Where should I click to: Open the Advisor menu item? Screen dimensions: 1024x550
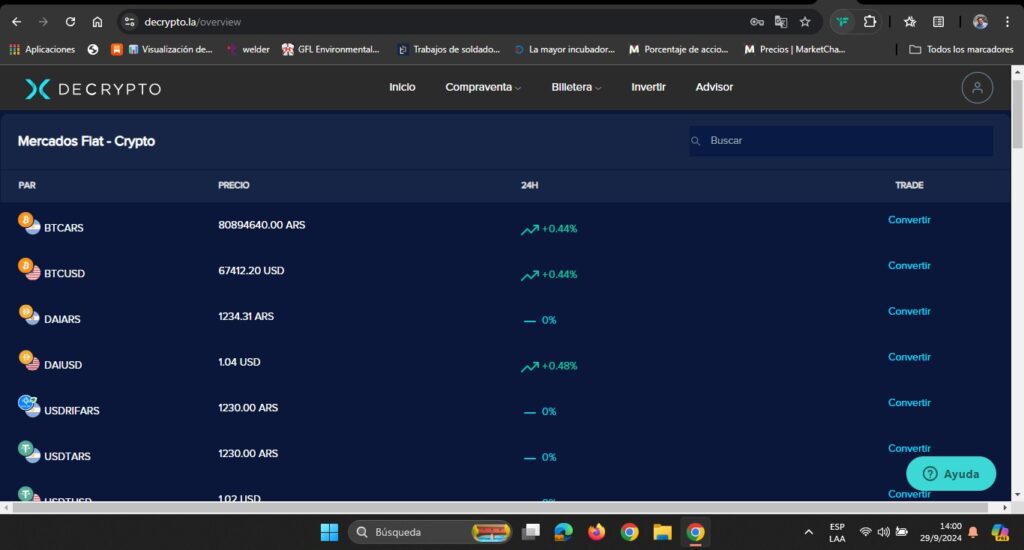(714, 88)
